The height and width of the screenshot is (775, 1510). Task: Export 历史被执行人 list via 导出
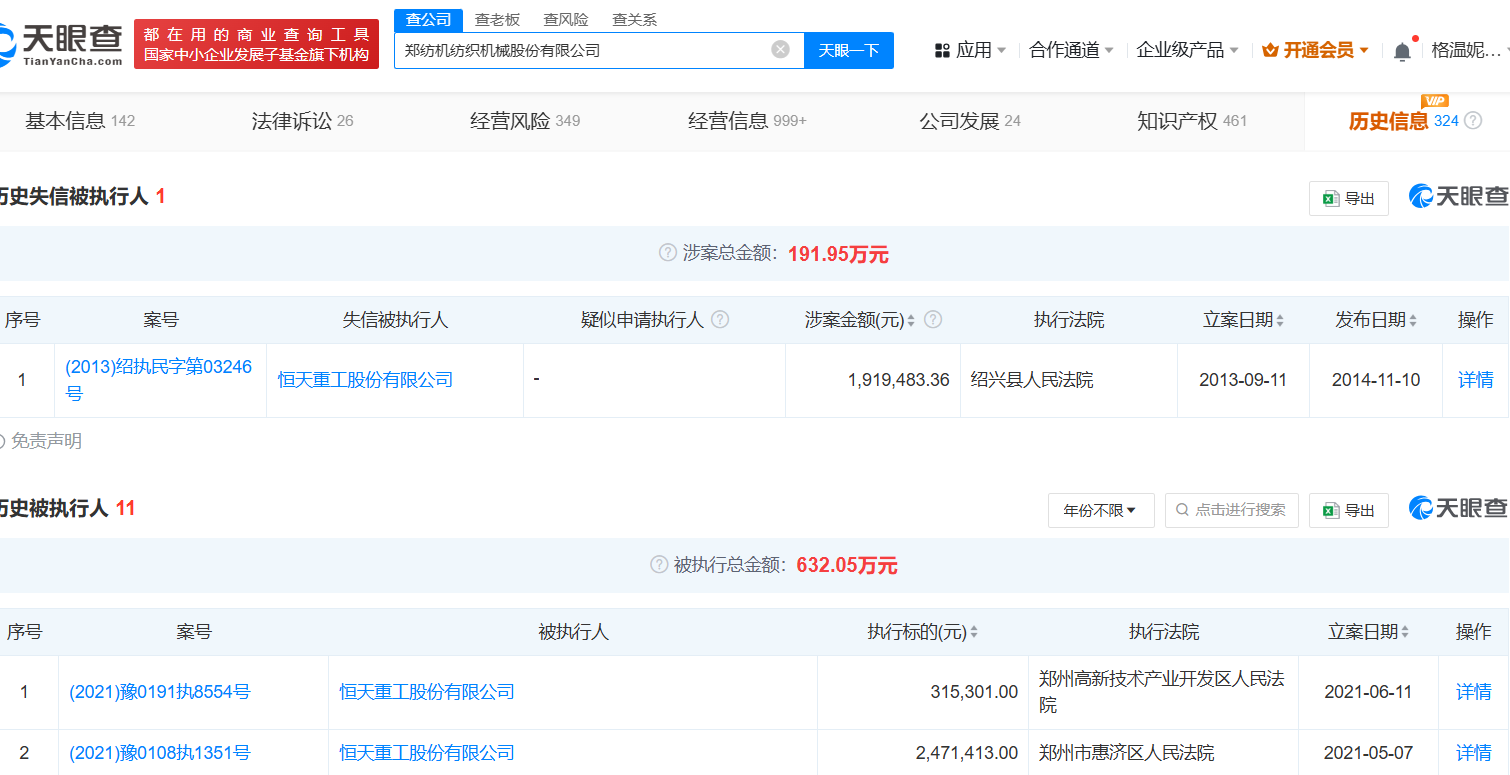(1348, 510)
